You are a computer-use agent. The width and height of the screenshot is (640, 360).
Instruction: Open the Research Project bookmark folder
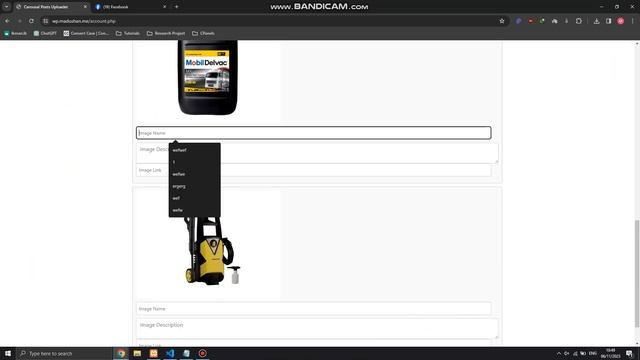pyautogui.click(x=166, y=33)
